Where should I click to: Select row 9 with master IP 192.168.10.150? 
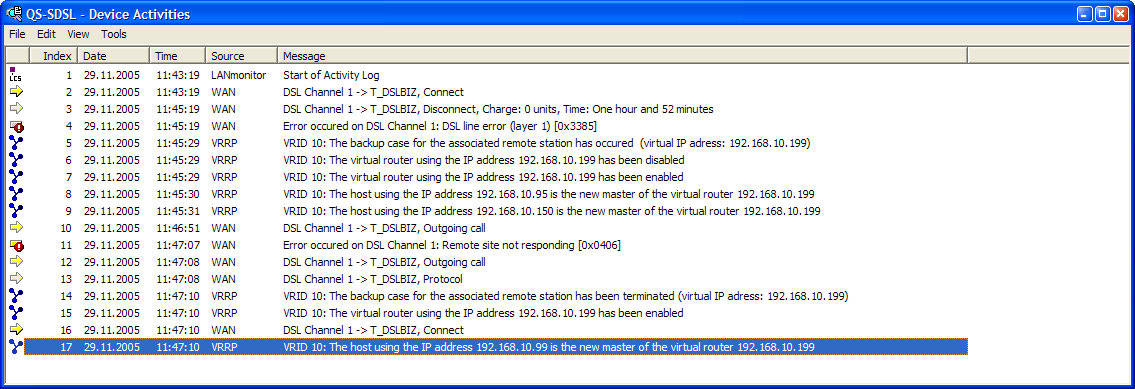496,211
